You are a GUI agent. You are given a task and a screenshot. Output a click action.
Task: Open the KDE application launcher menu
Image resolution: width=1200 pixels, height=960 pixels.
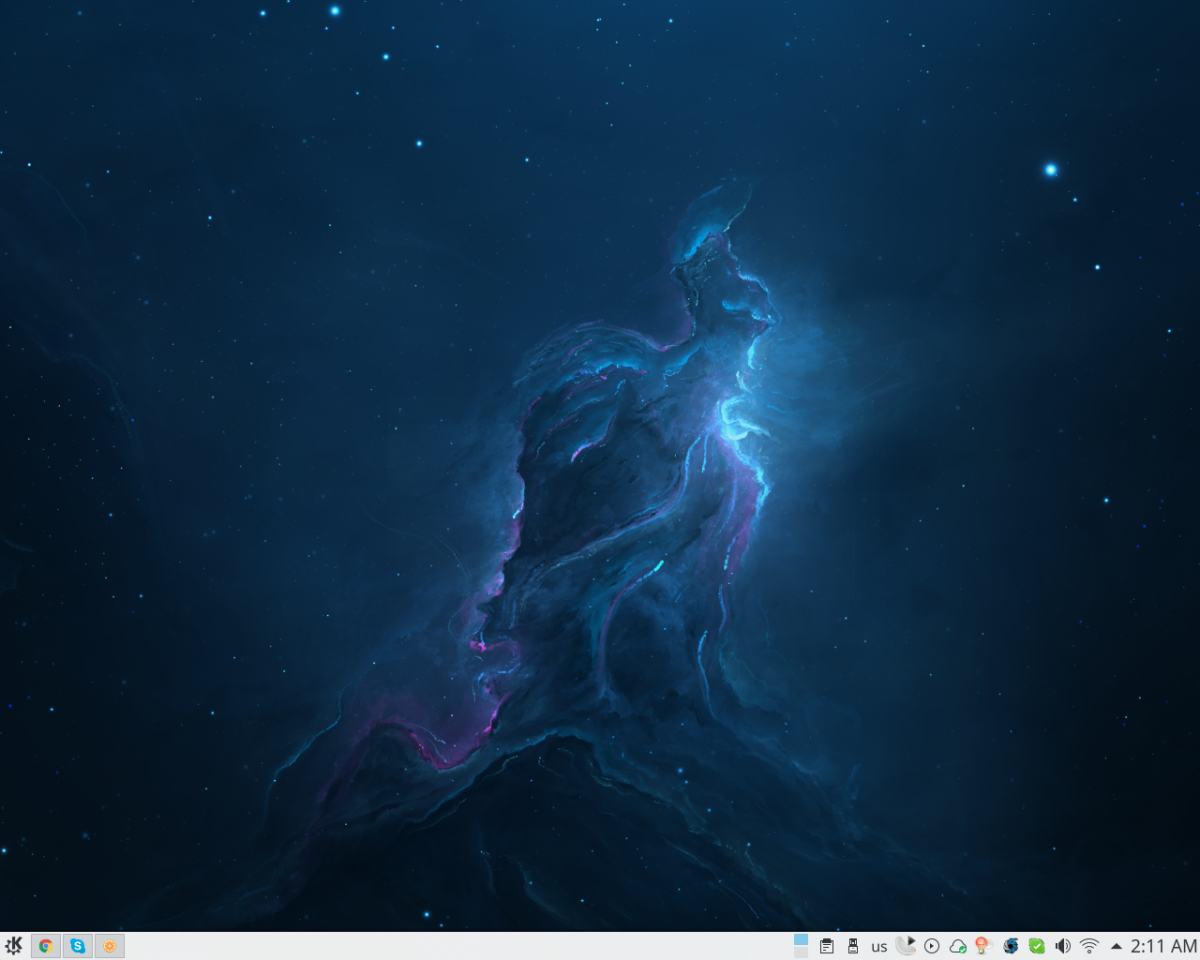[14, 945]
